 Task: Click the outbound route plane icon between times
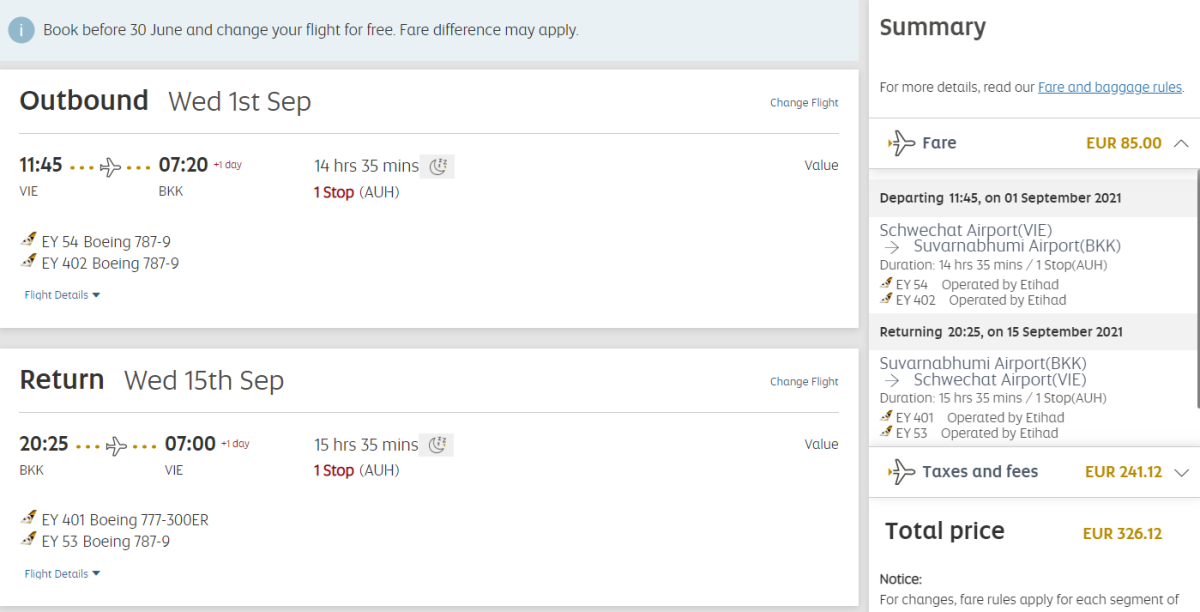pyautogui.click(x=110, y=166)
